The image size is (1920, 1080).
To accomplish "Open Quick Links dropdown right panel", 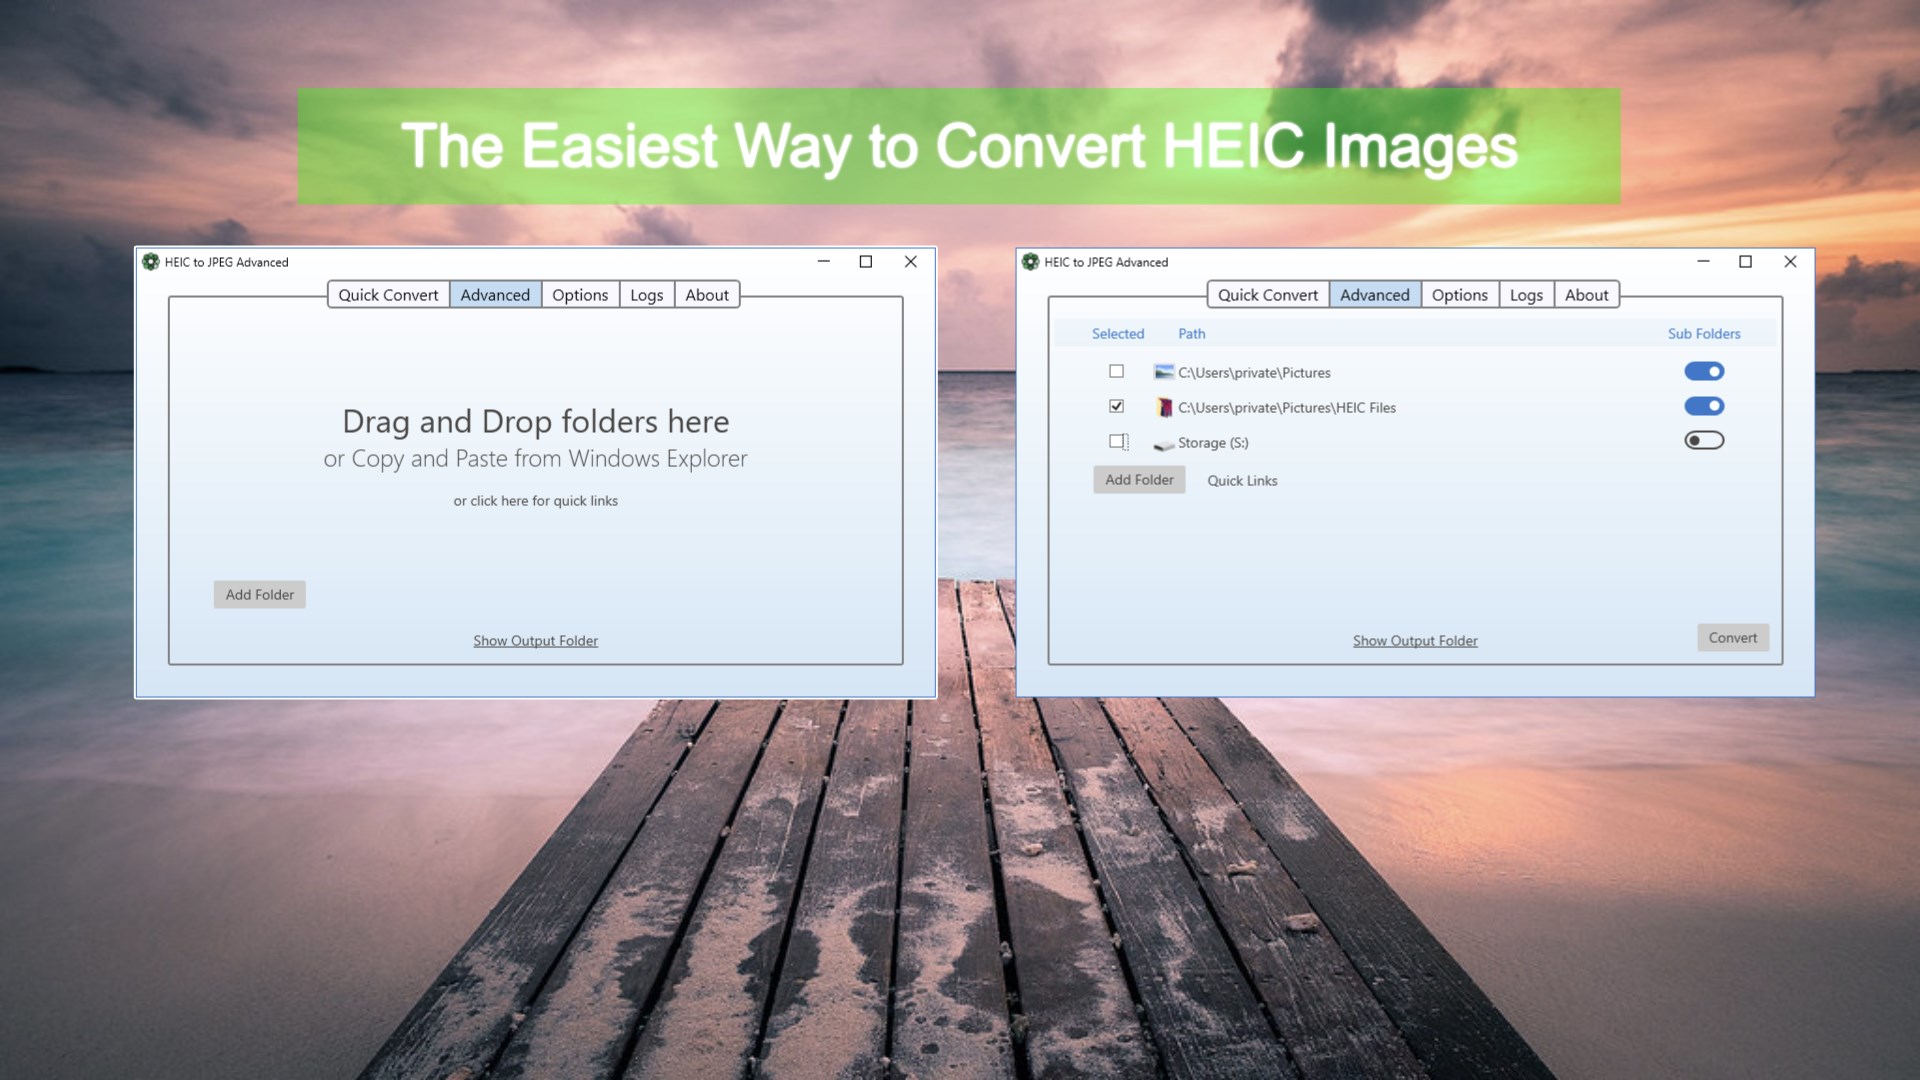I will click(x=1241, y=480).
